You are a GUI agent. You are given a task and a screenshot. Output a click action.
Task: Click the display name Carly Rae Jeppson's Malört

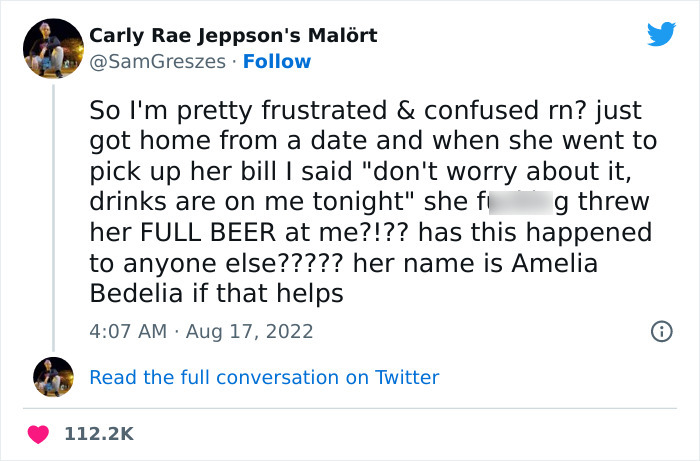point(233,36)
